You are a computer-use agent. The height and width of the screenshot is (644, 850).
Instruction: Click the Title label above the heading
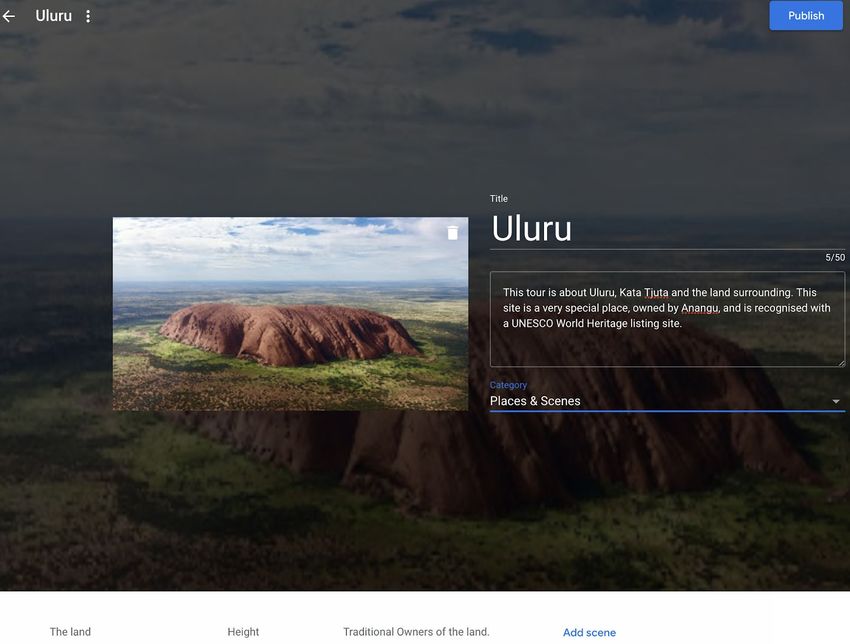pos(499,199)
